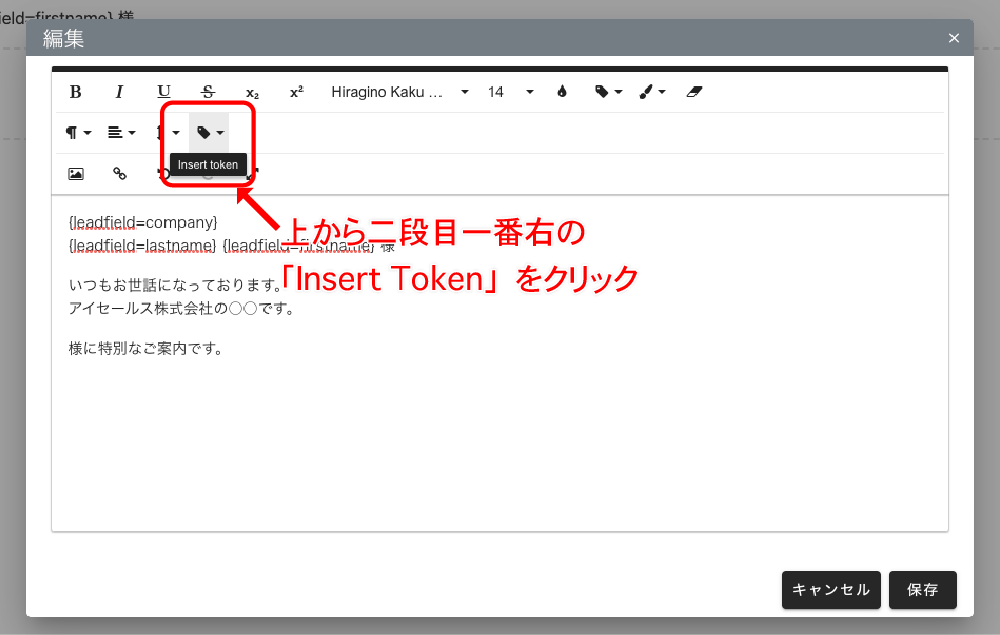The width and height of the screenshot is (1000, 635).
Task: Open the paintbrush inline style dropdown
Action: (652, 92)
